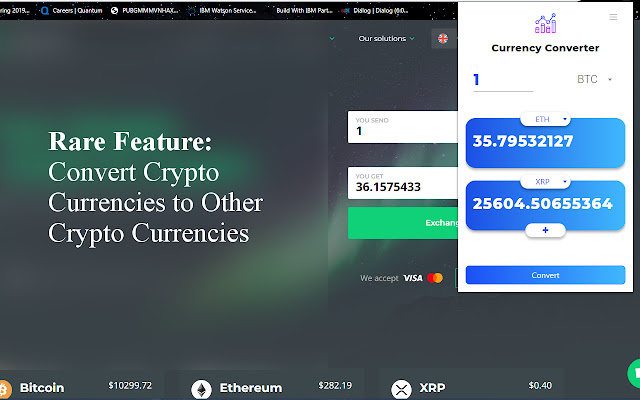The width and height of the screenshot is (640, 400).
Task: Open the Dialog | Dialog bookmark
Action: pos(375,11)
